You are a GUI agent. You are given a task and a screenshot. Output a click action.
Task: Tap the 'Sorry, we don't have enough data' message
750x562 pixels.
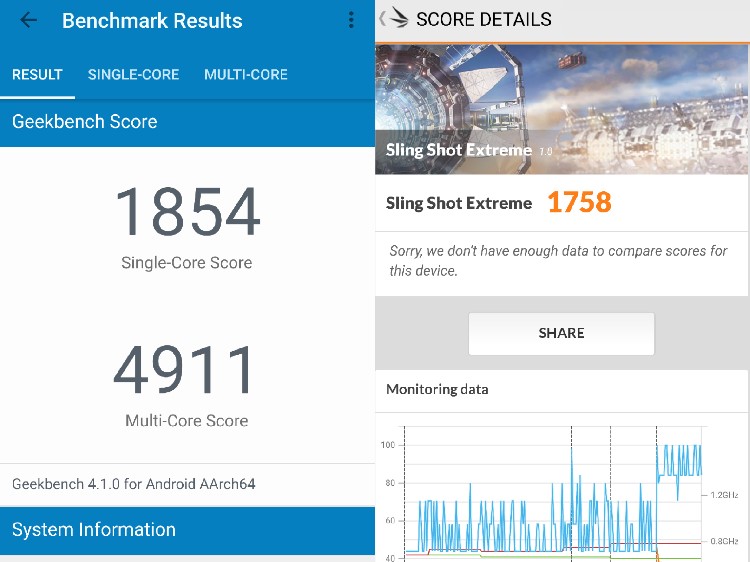(558, 261)
